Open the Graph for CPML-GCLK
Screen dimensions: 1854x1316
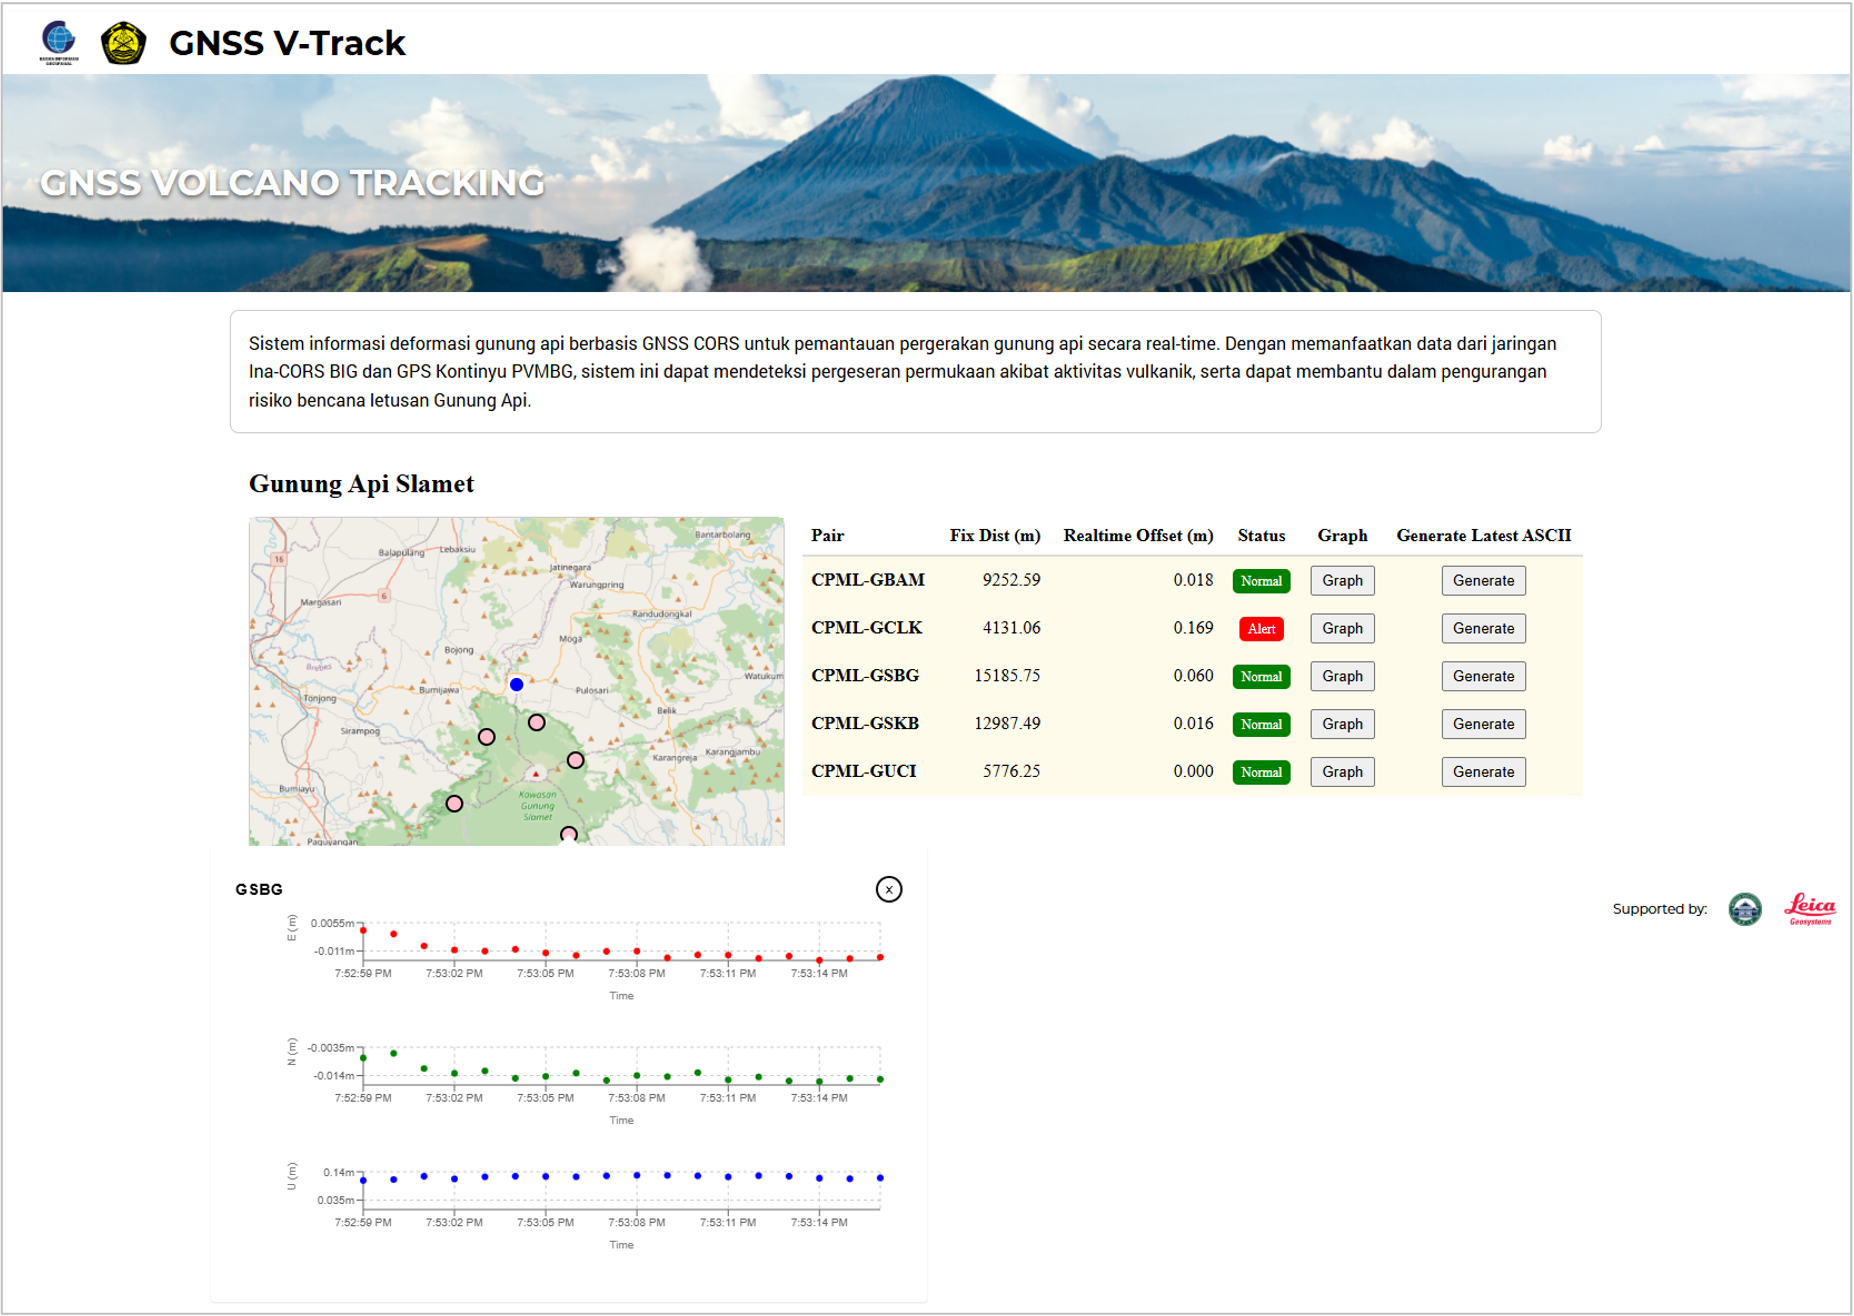tap(1342, 629)
